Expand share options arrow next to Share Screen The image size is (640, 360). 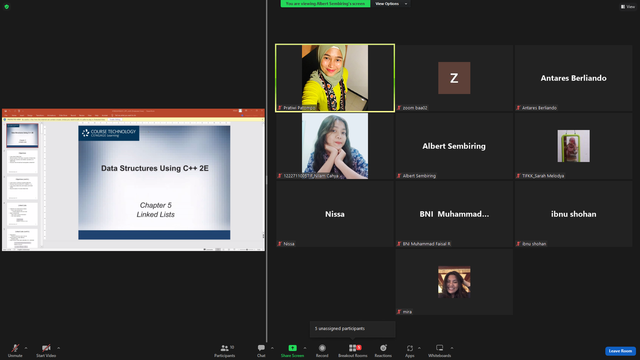(x=305, y=348)
